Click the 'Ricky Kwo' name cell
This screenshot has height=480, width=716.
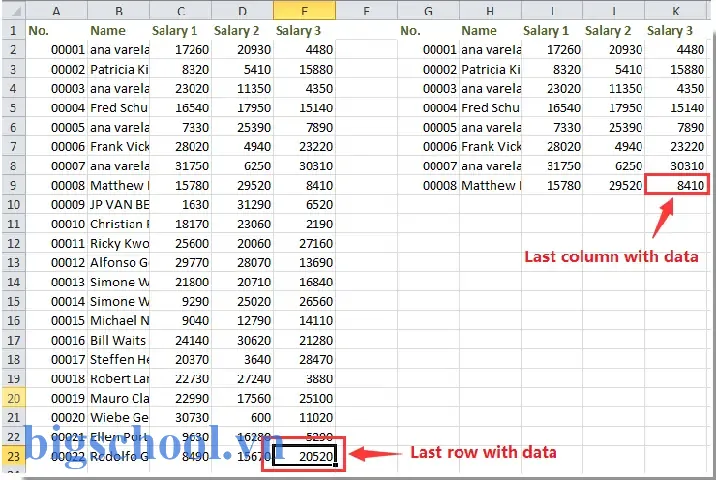[119, 243]
